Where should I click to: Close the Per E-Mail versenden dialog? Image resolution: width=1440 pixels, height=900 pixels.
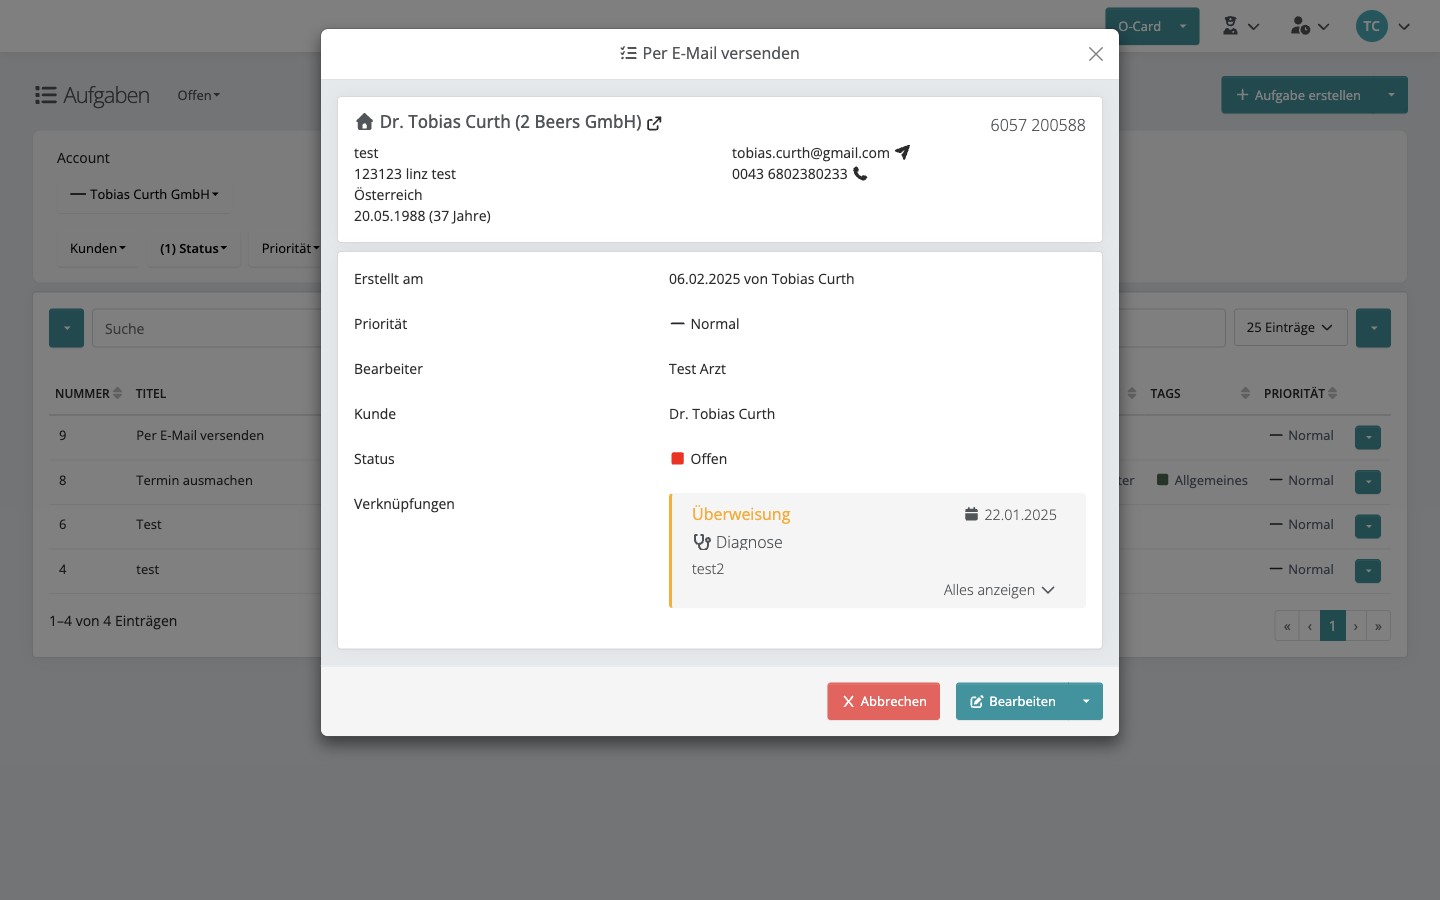point(1096,54)
